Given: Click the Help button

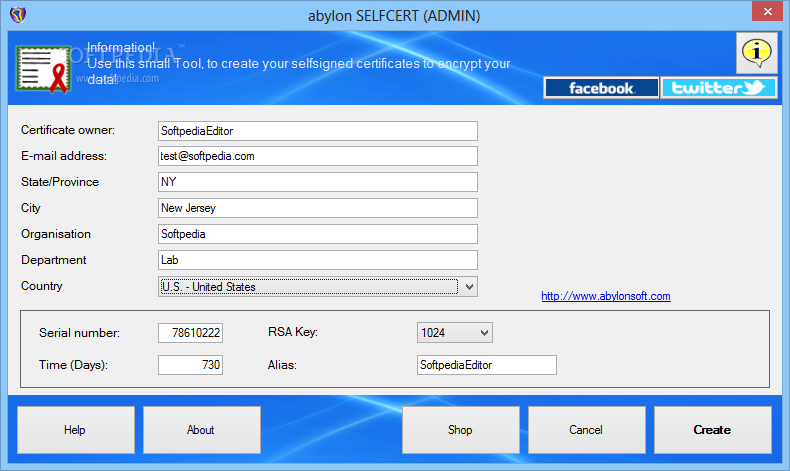Looking at the screenshot, I should click(76, 430).
